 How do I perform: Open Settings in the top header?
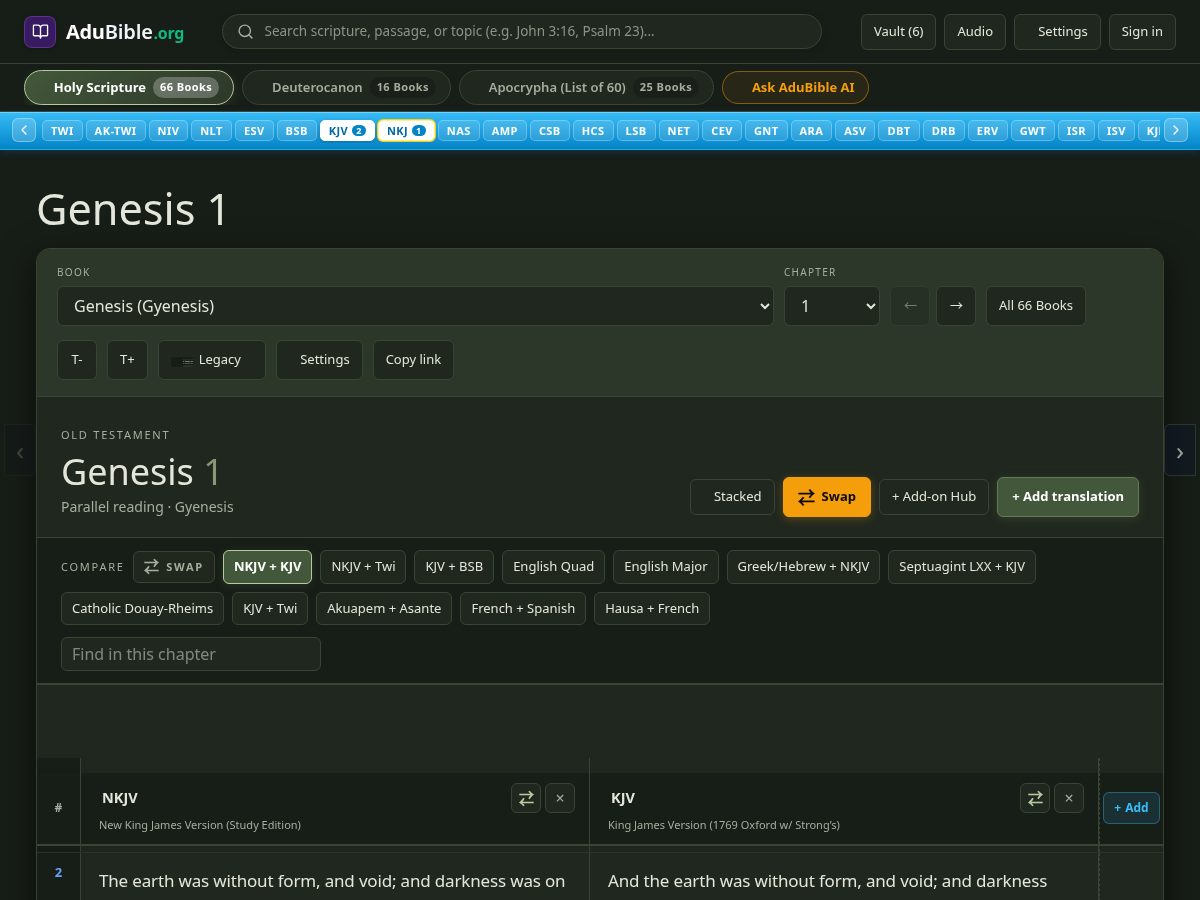1057,32
